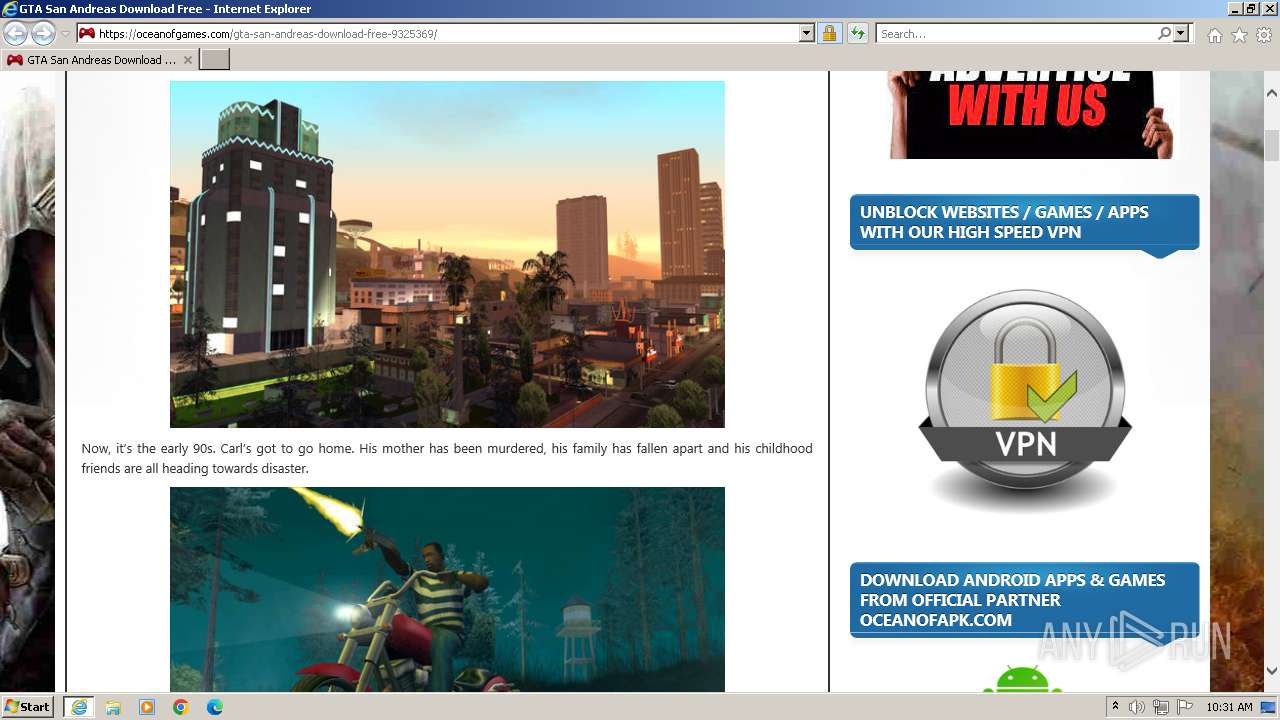1280x720 pixels.
Task: Refresh the page with the refresh icon
Action: tap(858, 34)
